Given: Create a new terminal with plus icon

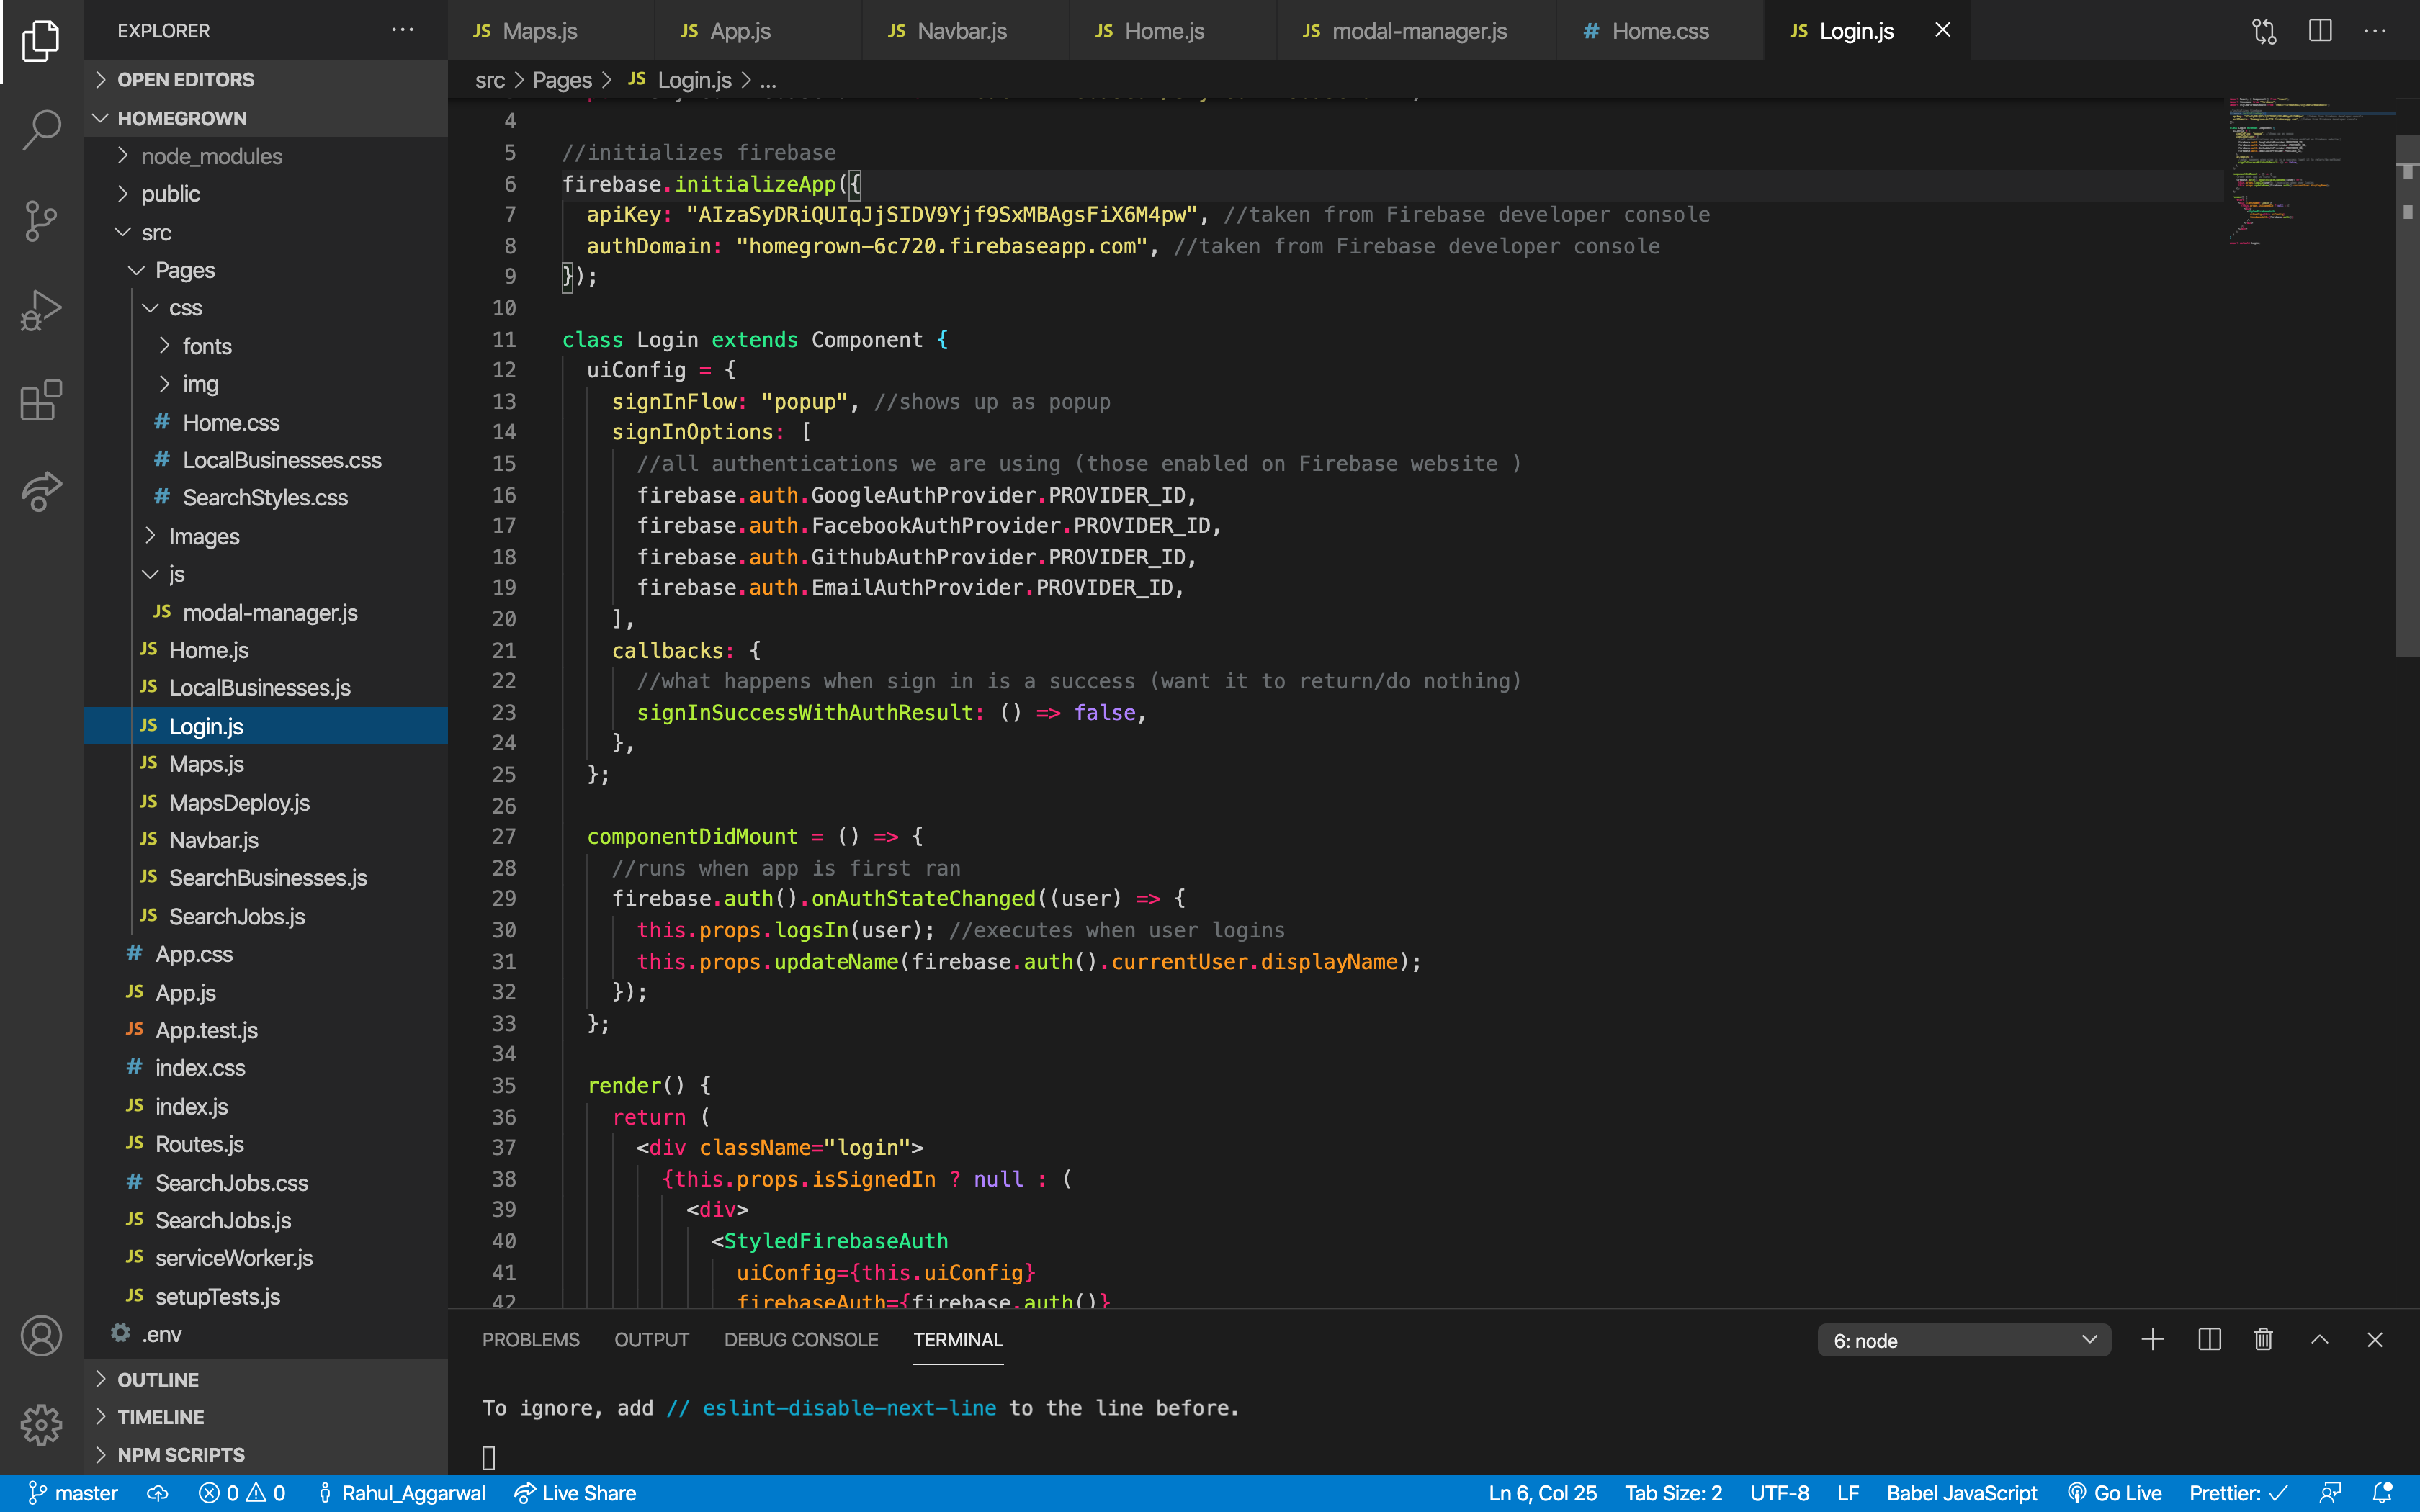Looking at the screenshot, I should point(2152,1340).
